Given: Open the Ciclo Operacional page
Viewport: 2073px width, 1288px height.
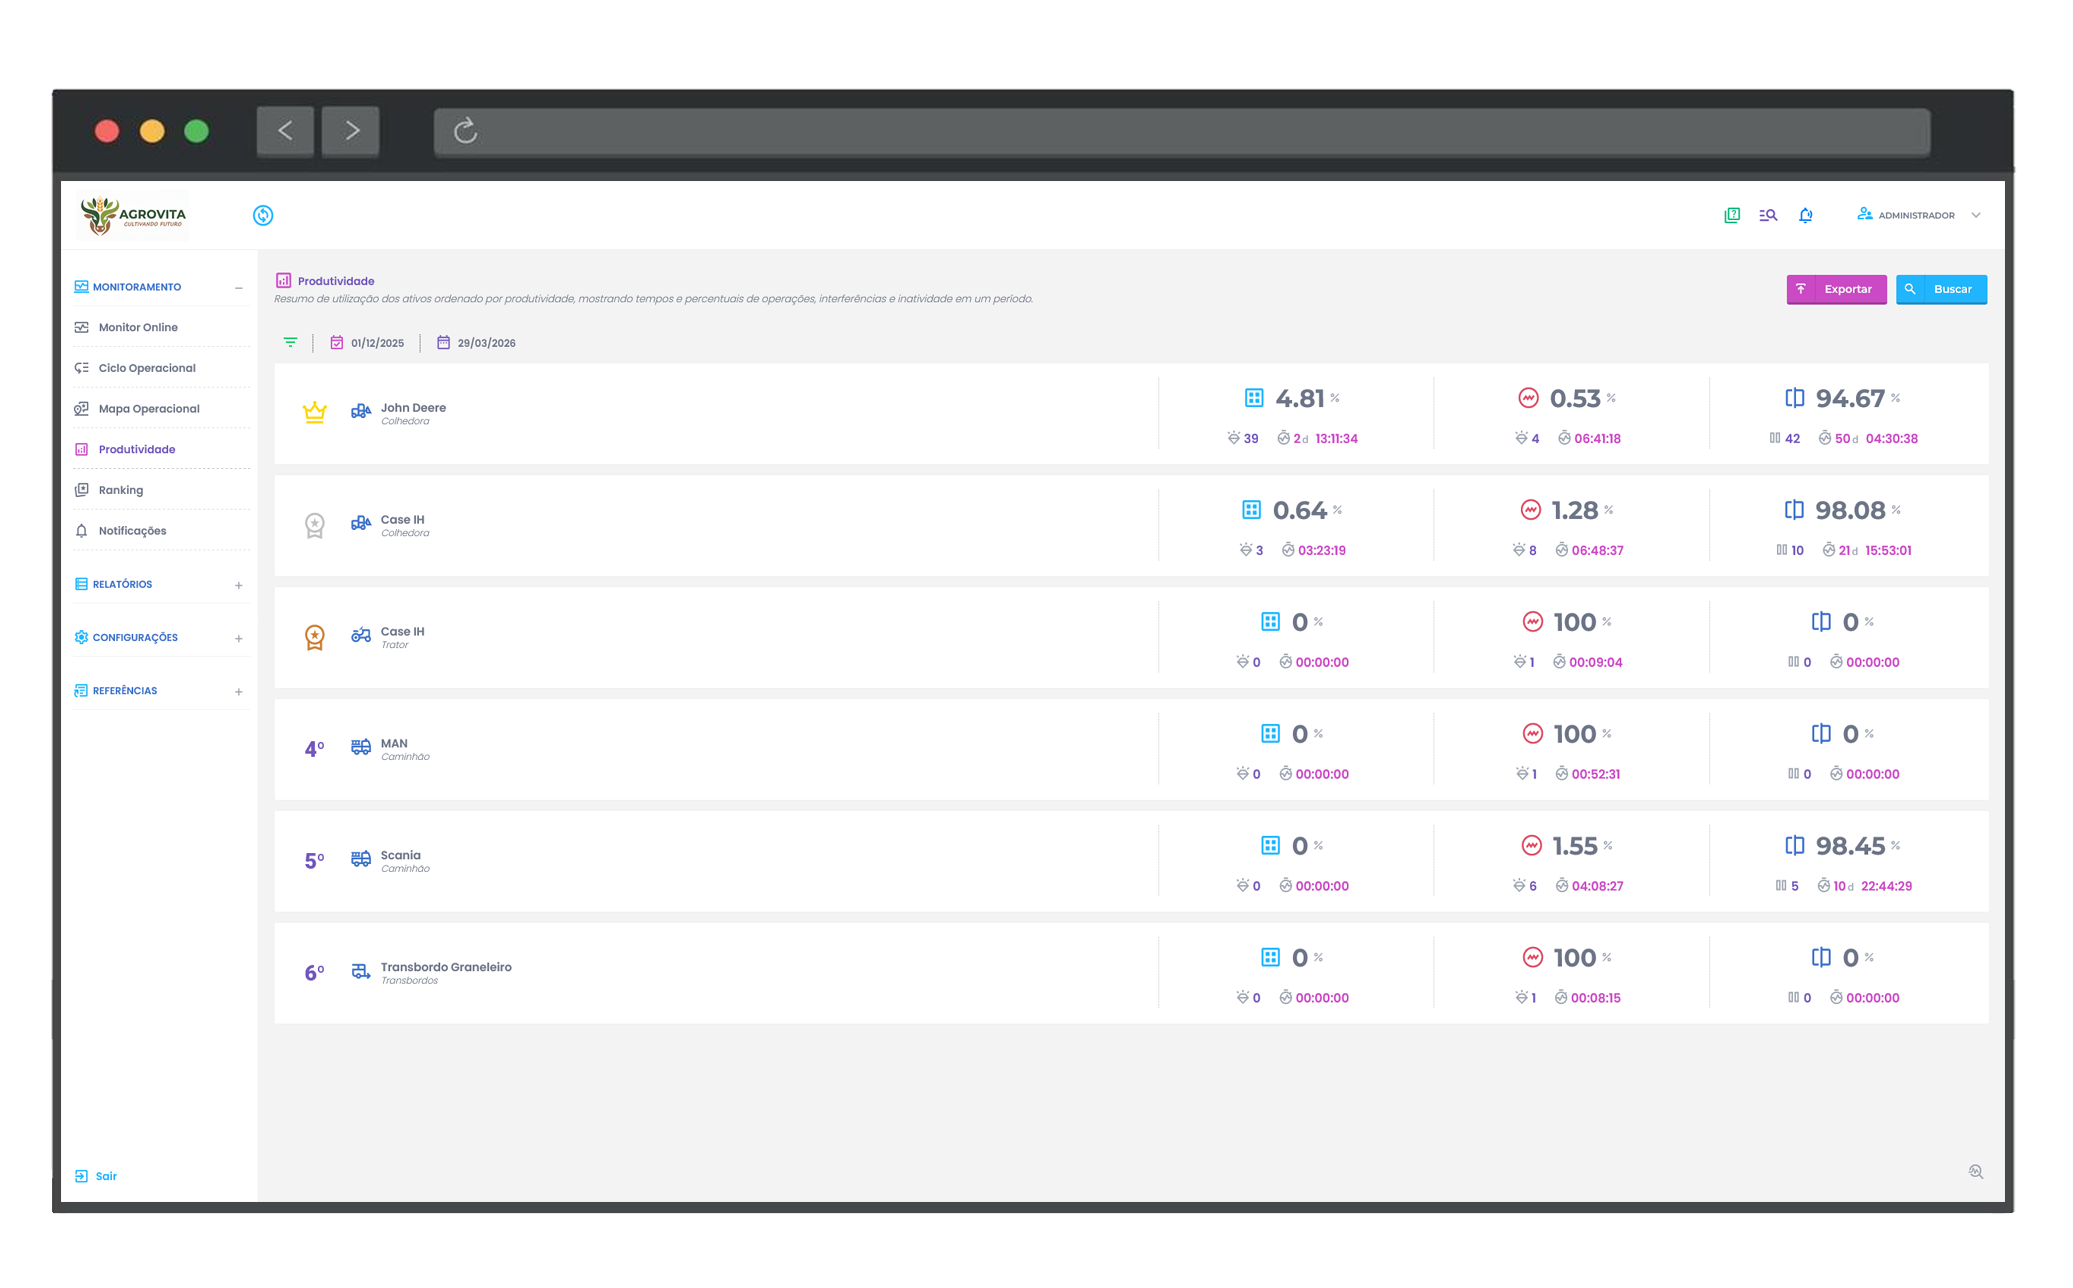Looking at the screenshot, I should [x=147, y=368].
